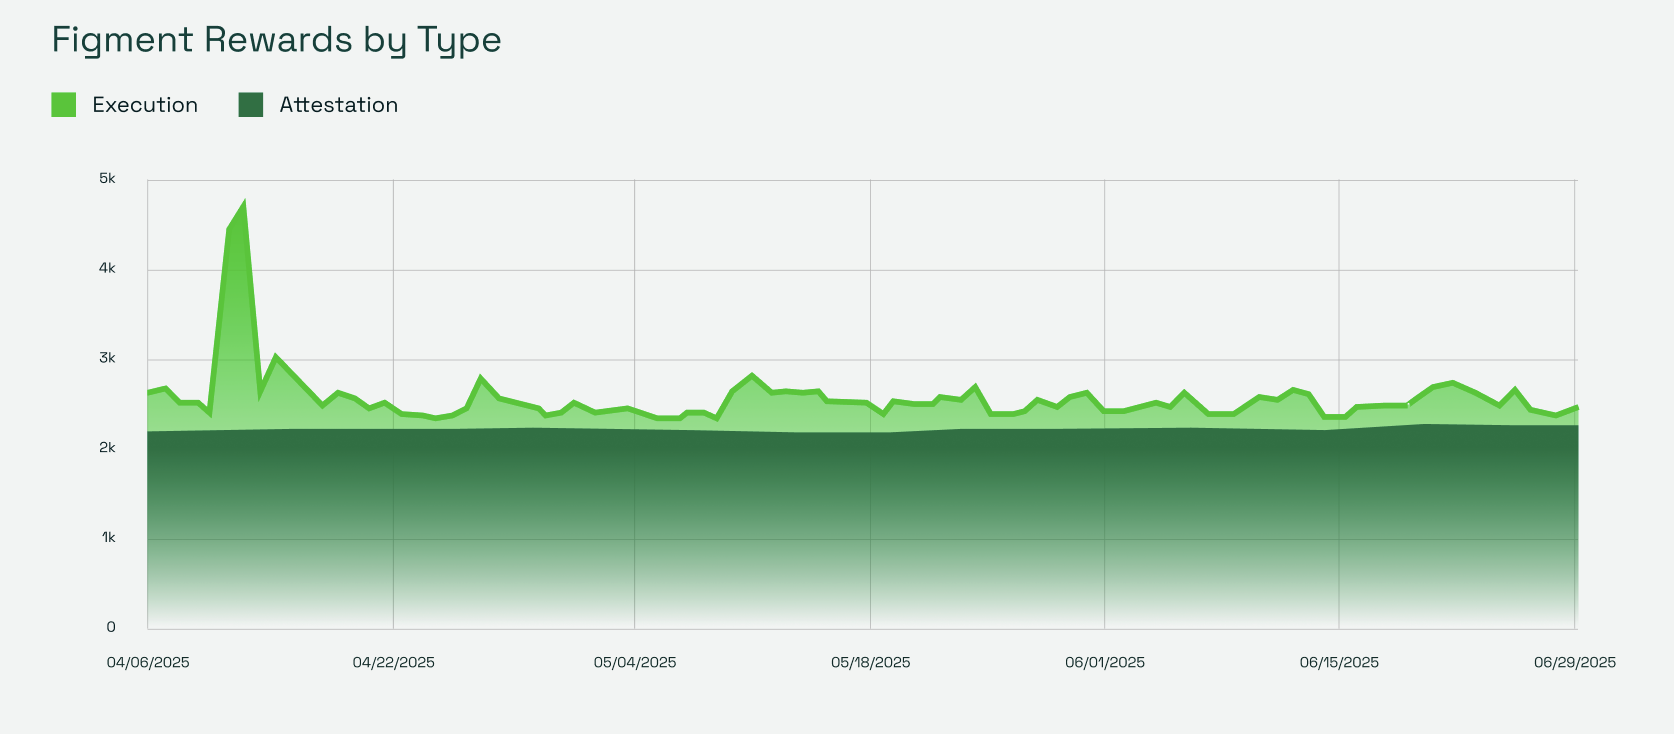Screen dimensions: 1674x734
Task: Click the 4k y-axis label
Action: 107,268
